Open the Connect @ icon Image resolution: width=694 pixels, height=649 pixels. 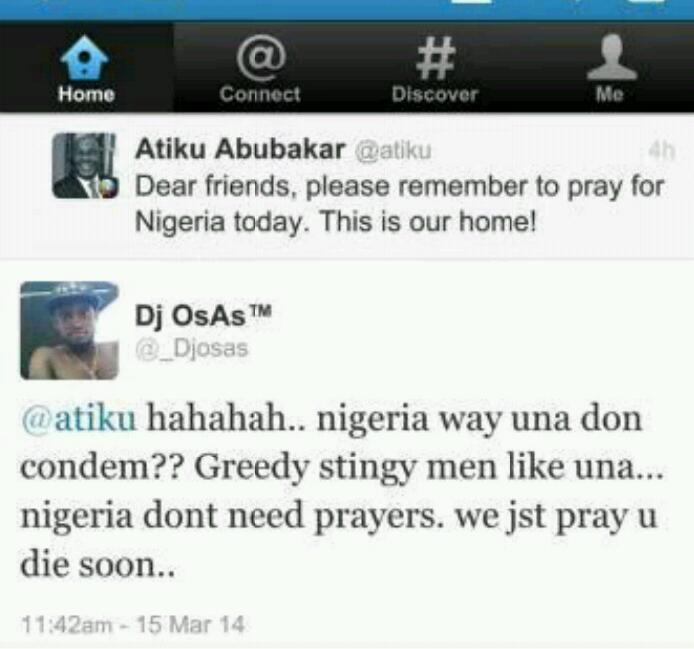click(x=261, y=57)
